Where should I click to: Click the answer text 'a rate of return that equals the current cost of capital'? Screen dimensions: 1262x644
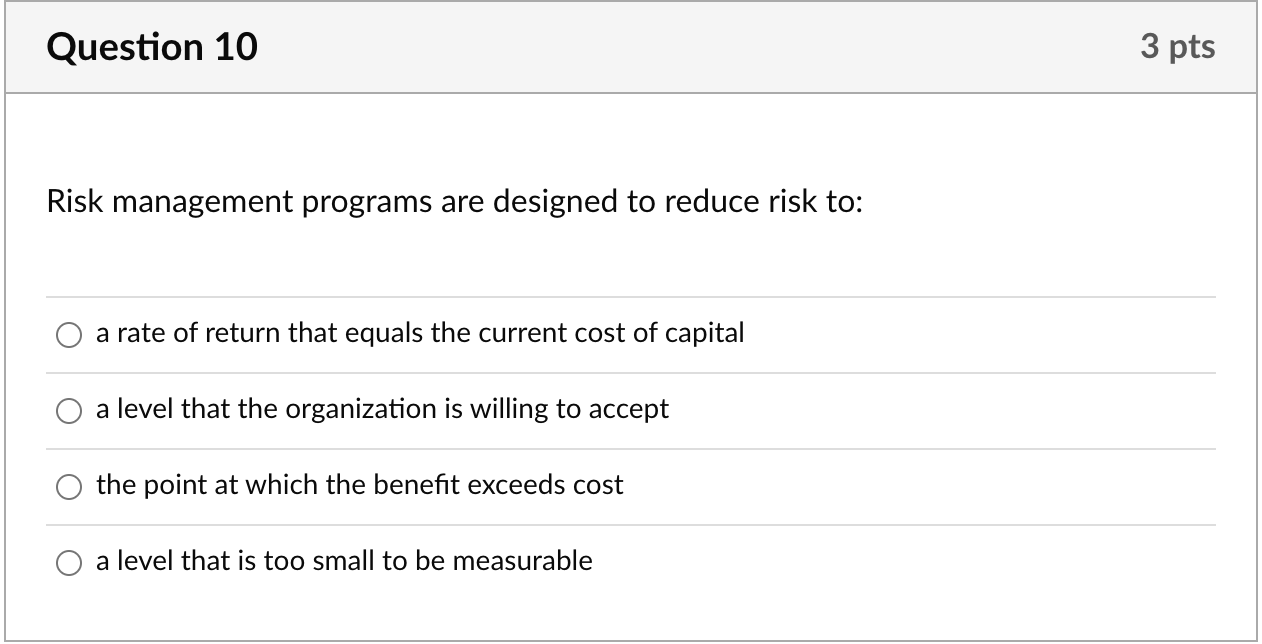(x=420, y=333)
